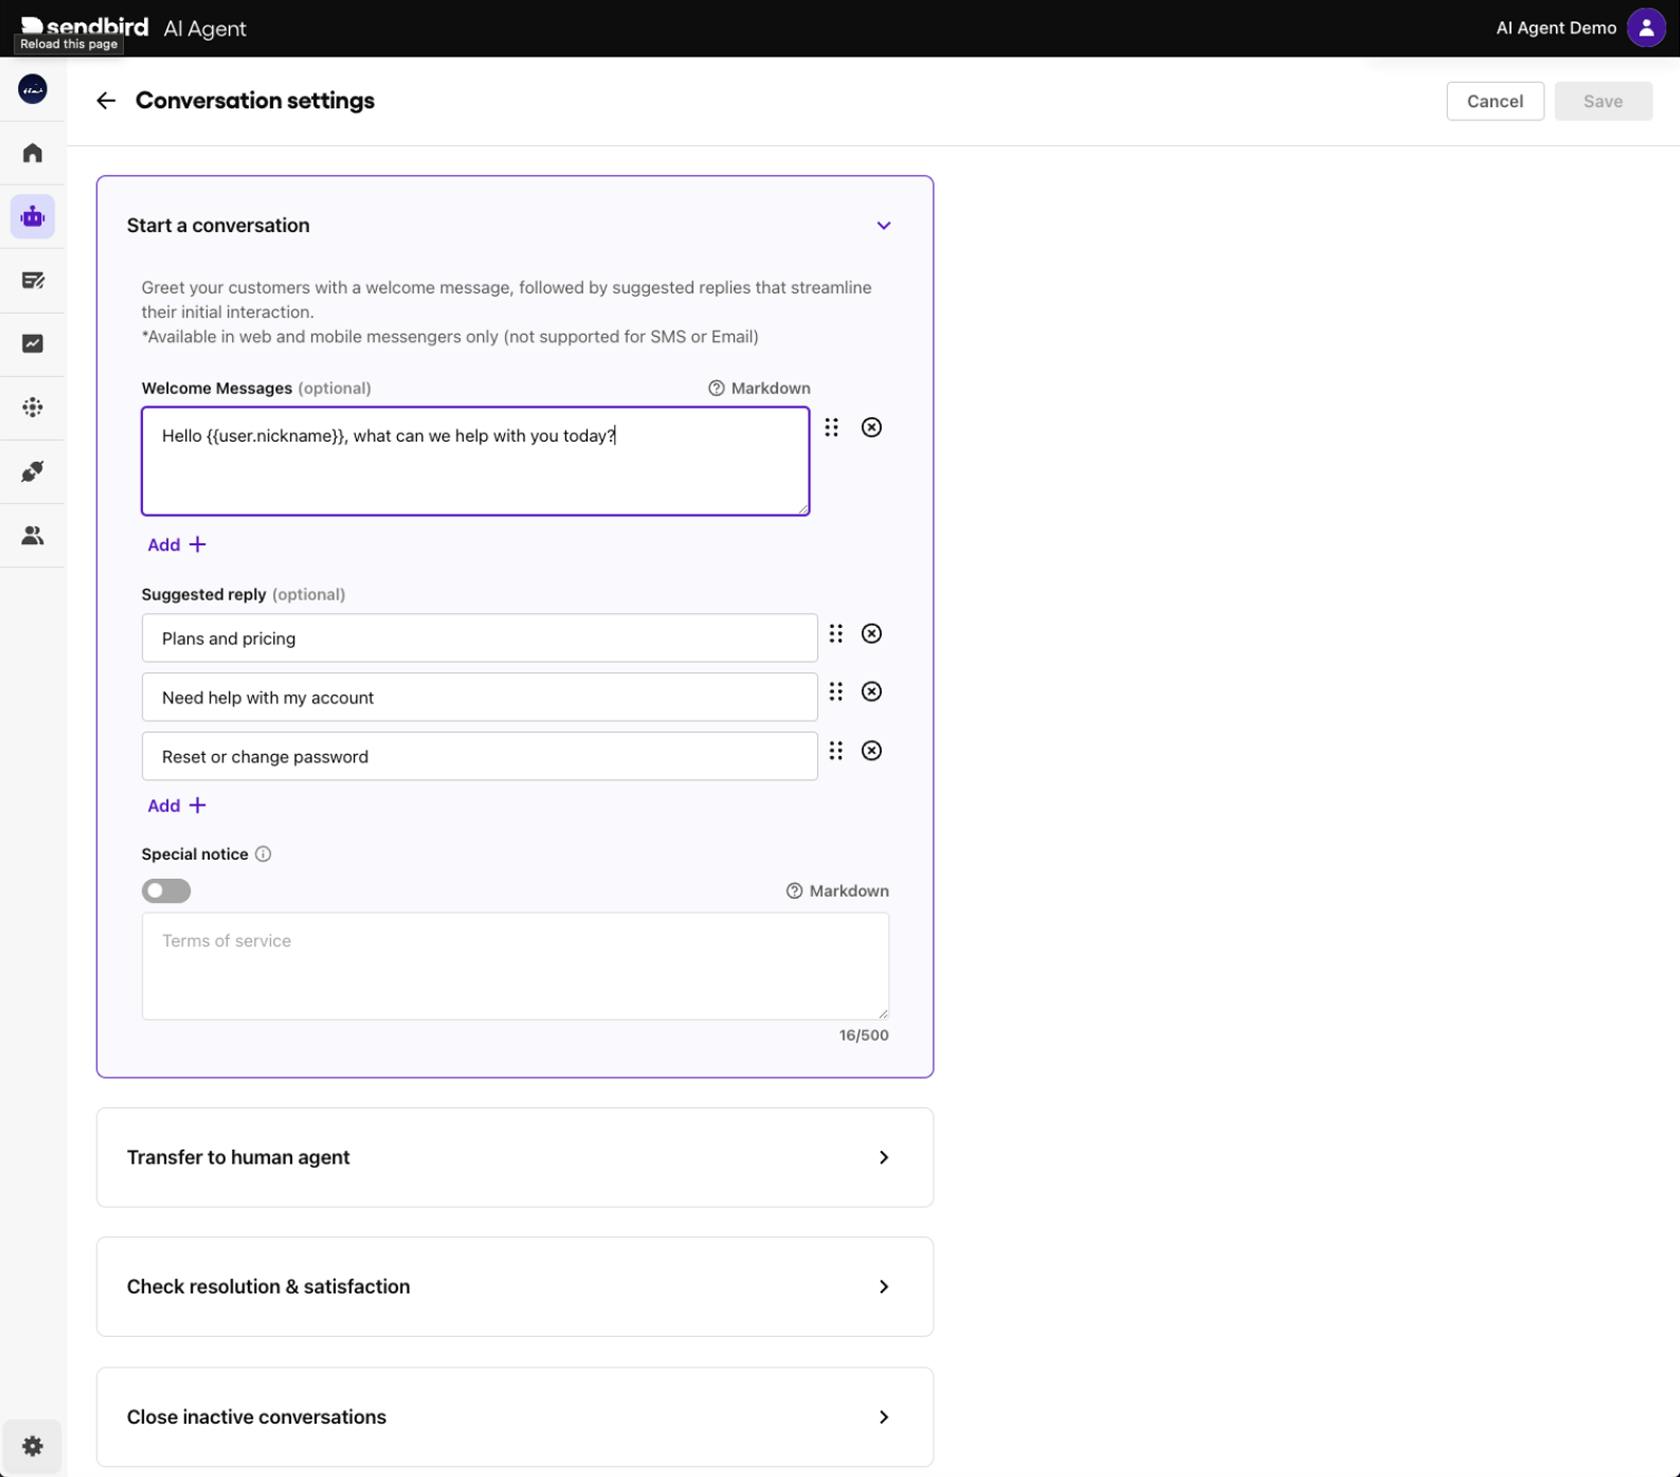Select the AI agent robot sidebar icon
Image resolution: width=1680 pixels, height=1477 pixels.
pyautogui.click(x=33, y=217)
